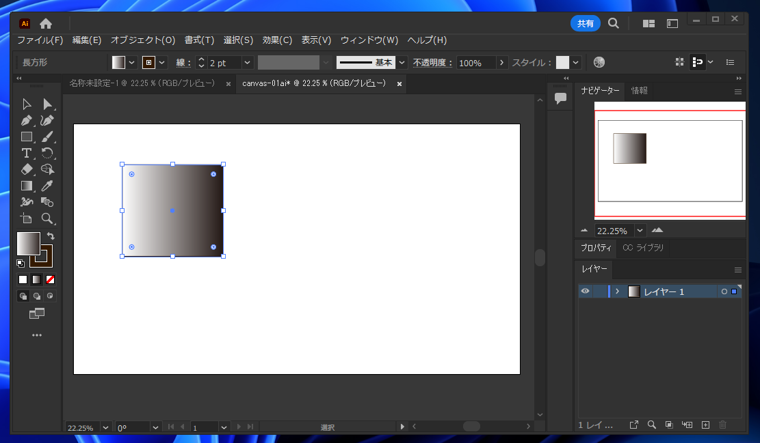Reset to default fill and stroke
Image resolution: width=760 pixels, height=443 pixels.
pyautogui.click(x=20, y=264)
